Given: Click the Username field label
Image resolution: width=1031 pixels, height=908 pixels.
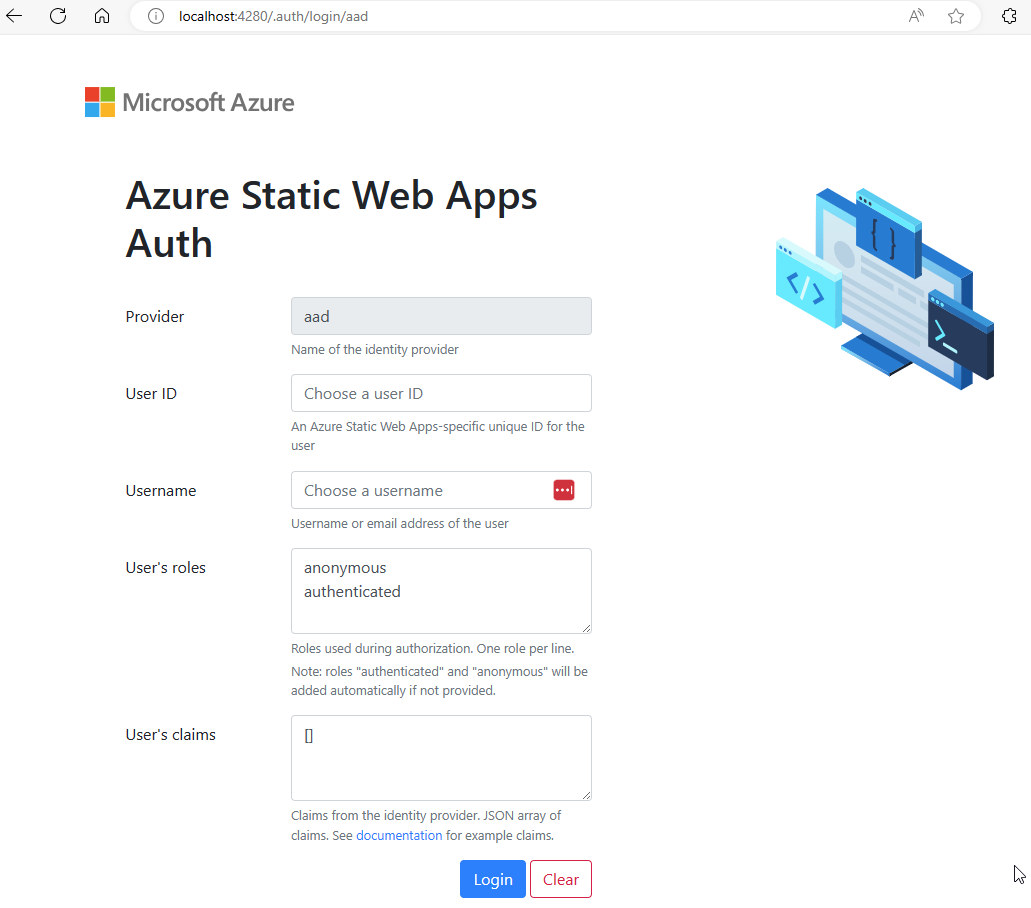Looking at the screenshot, I should 160,490.
